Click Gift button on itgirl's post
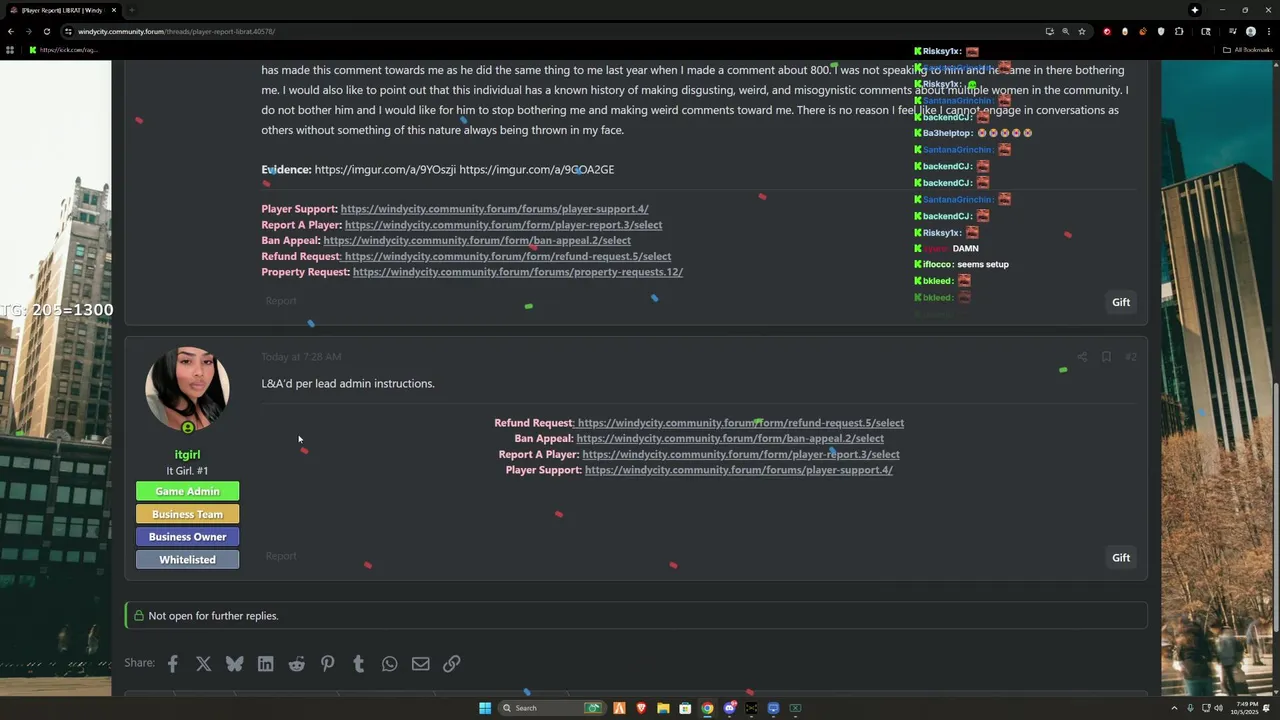The image size is (1280, 720). pyautogui.click(x=1121, y=558)
